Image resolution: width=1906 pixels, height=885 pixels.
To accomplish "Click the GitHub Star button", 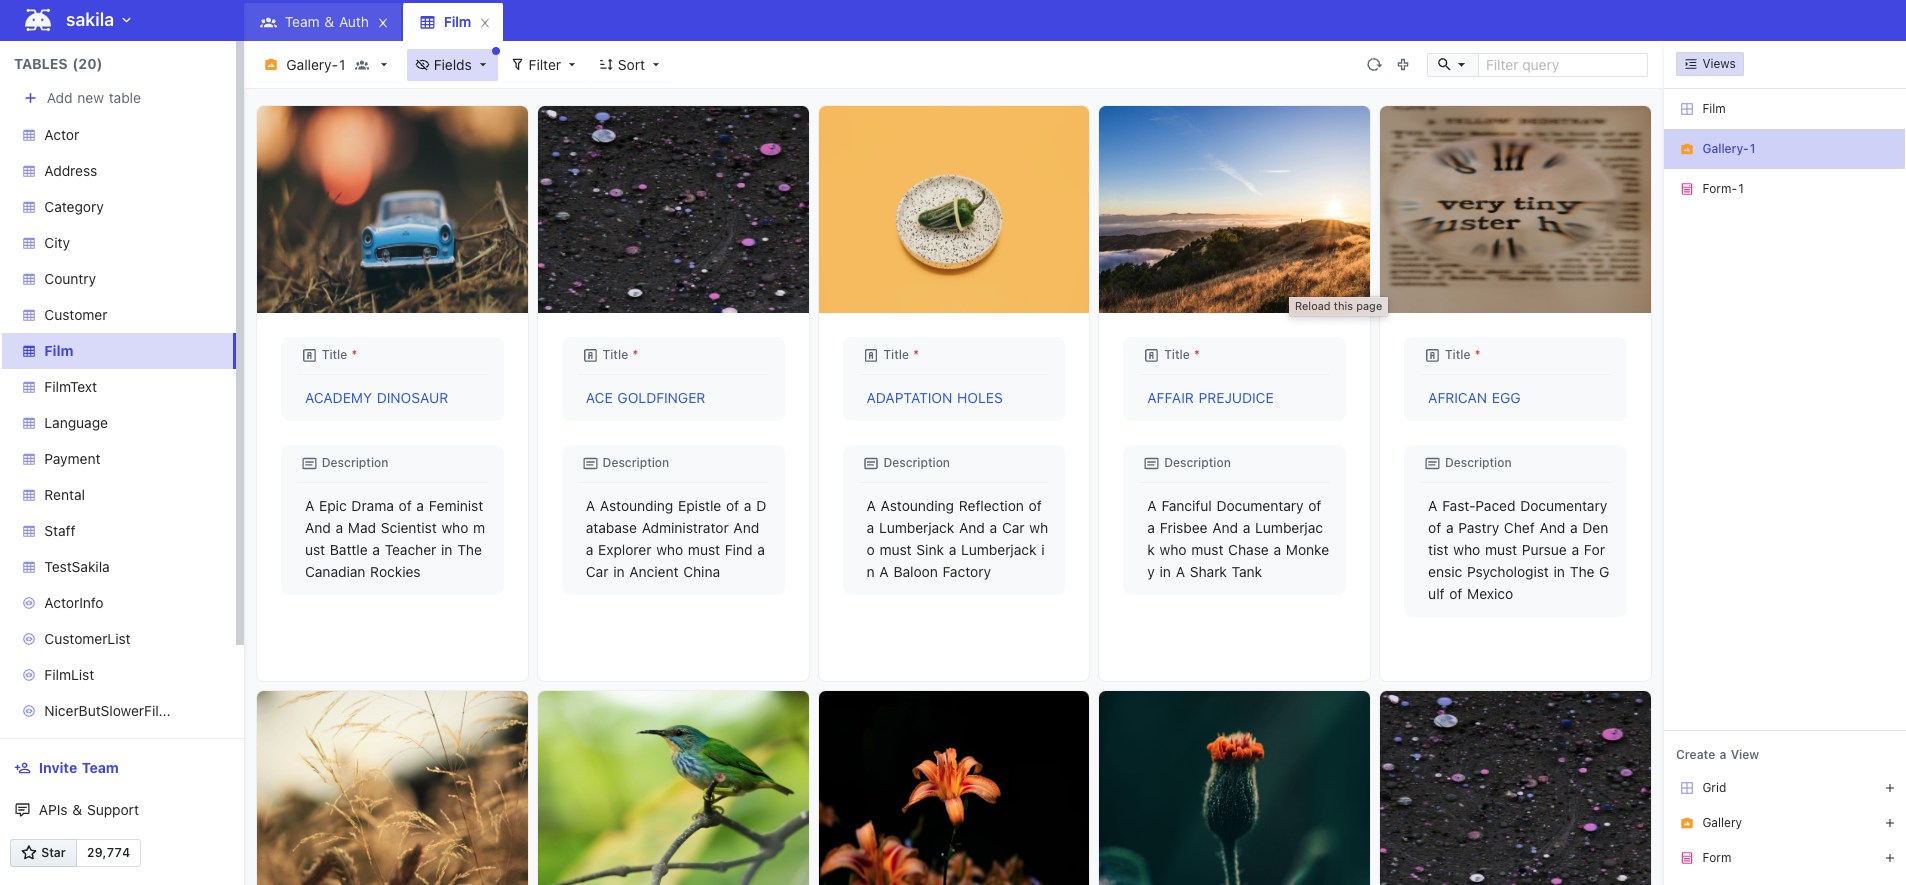I will click(44, 853).
